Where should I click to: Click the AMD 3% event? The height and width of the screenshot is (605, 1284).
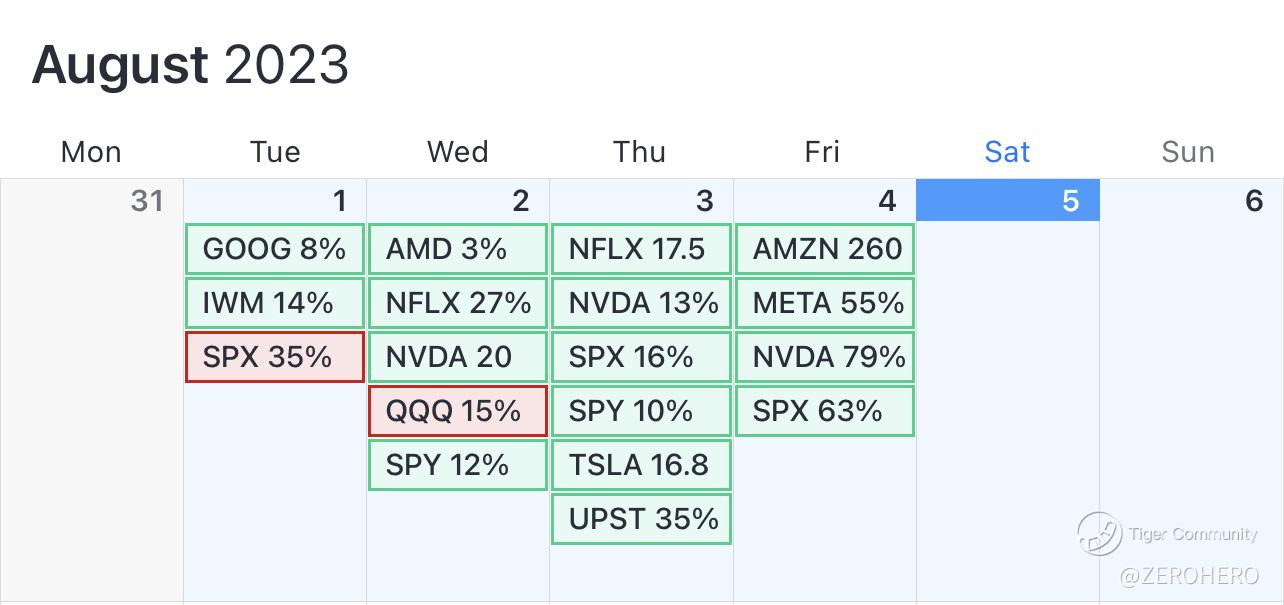coord(458,249)
